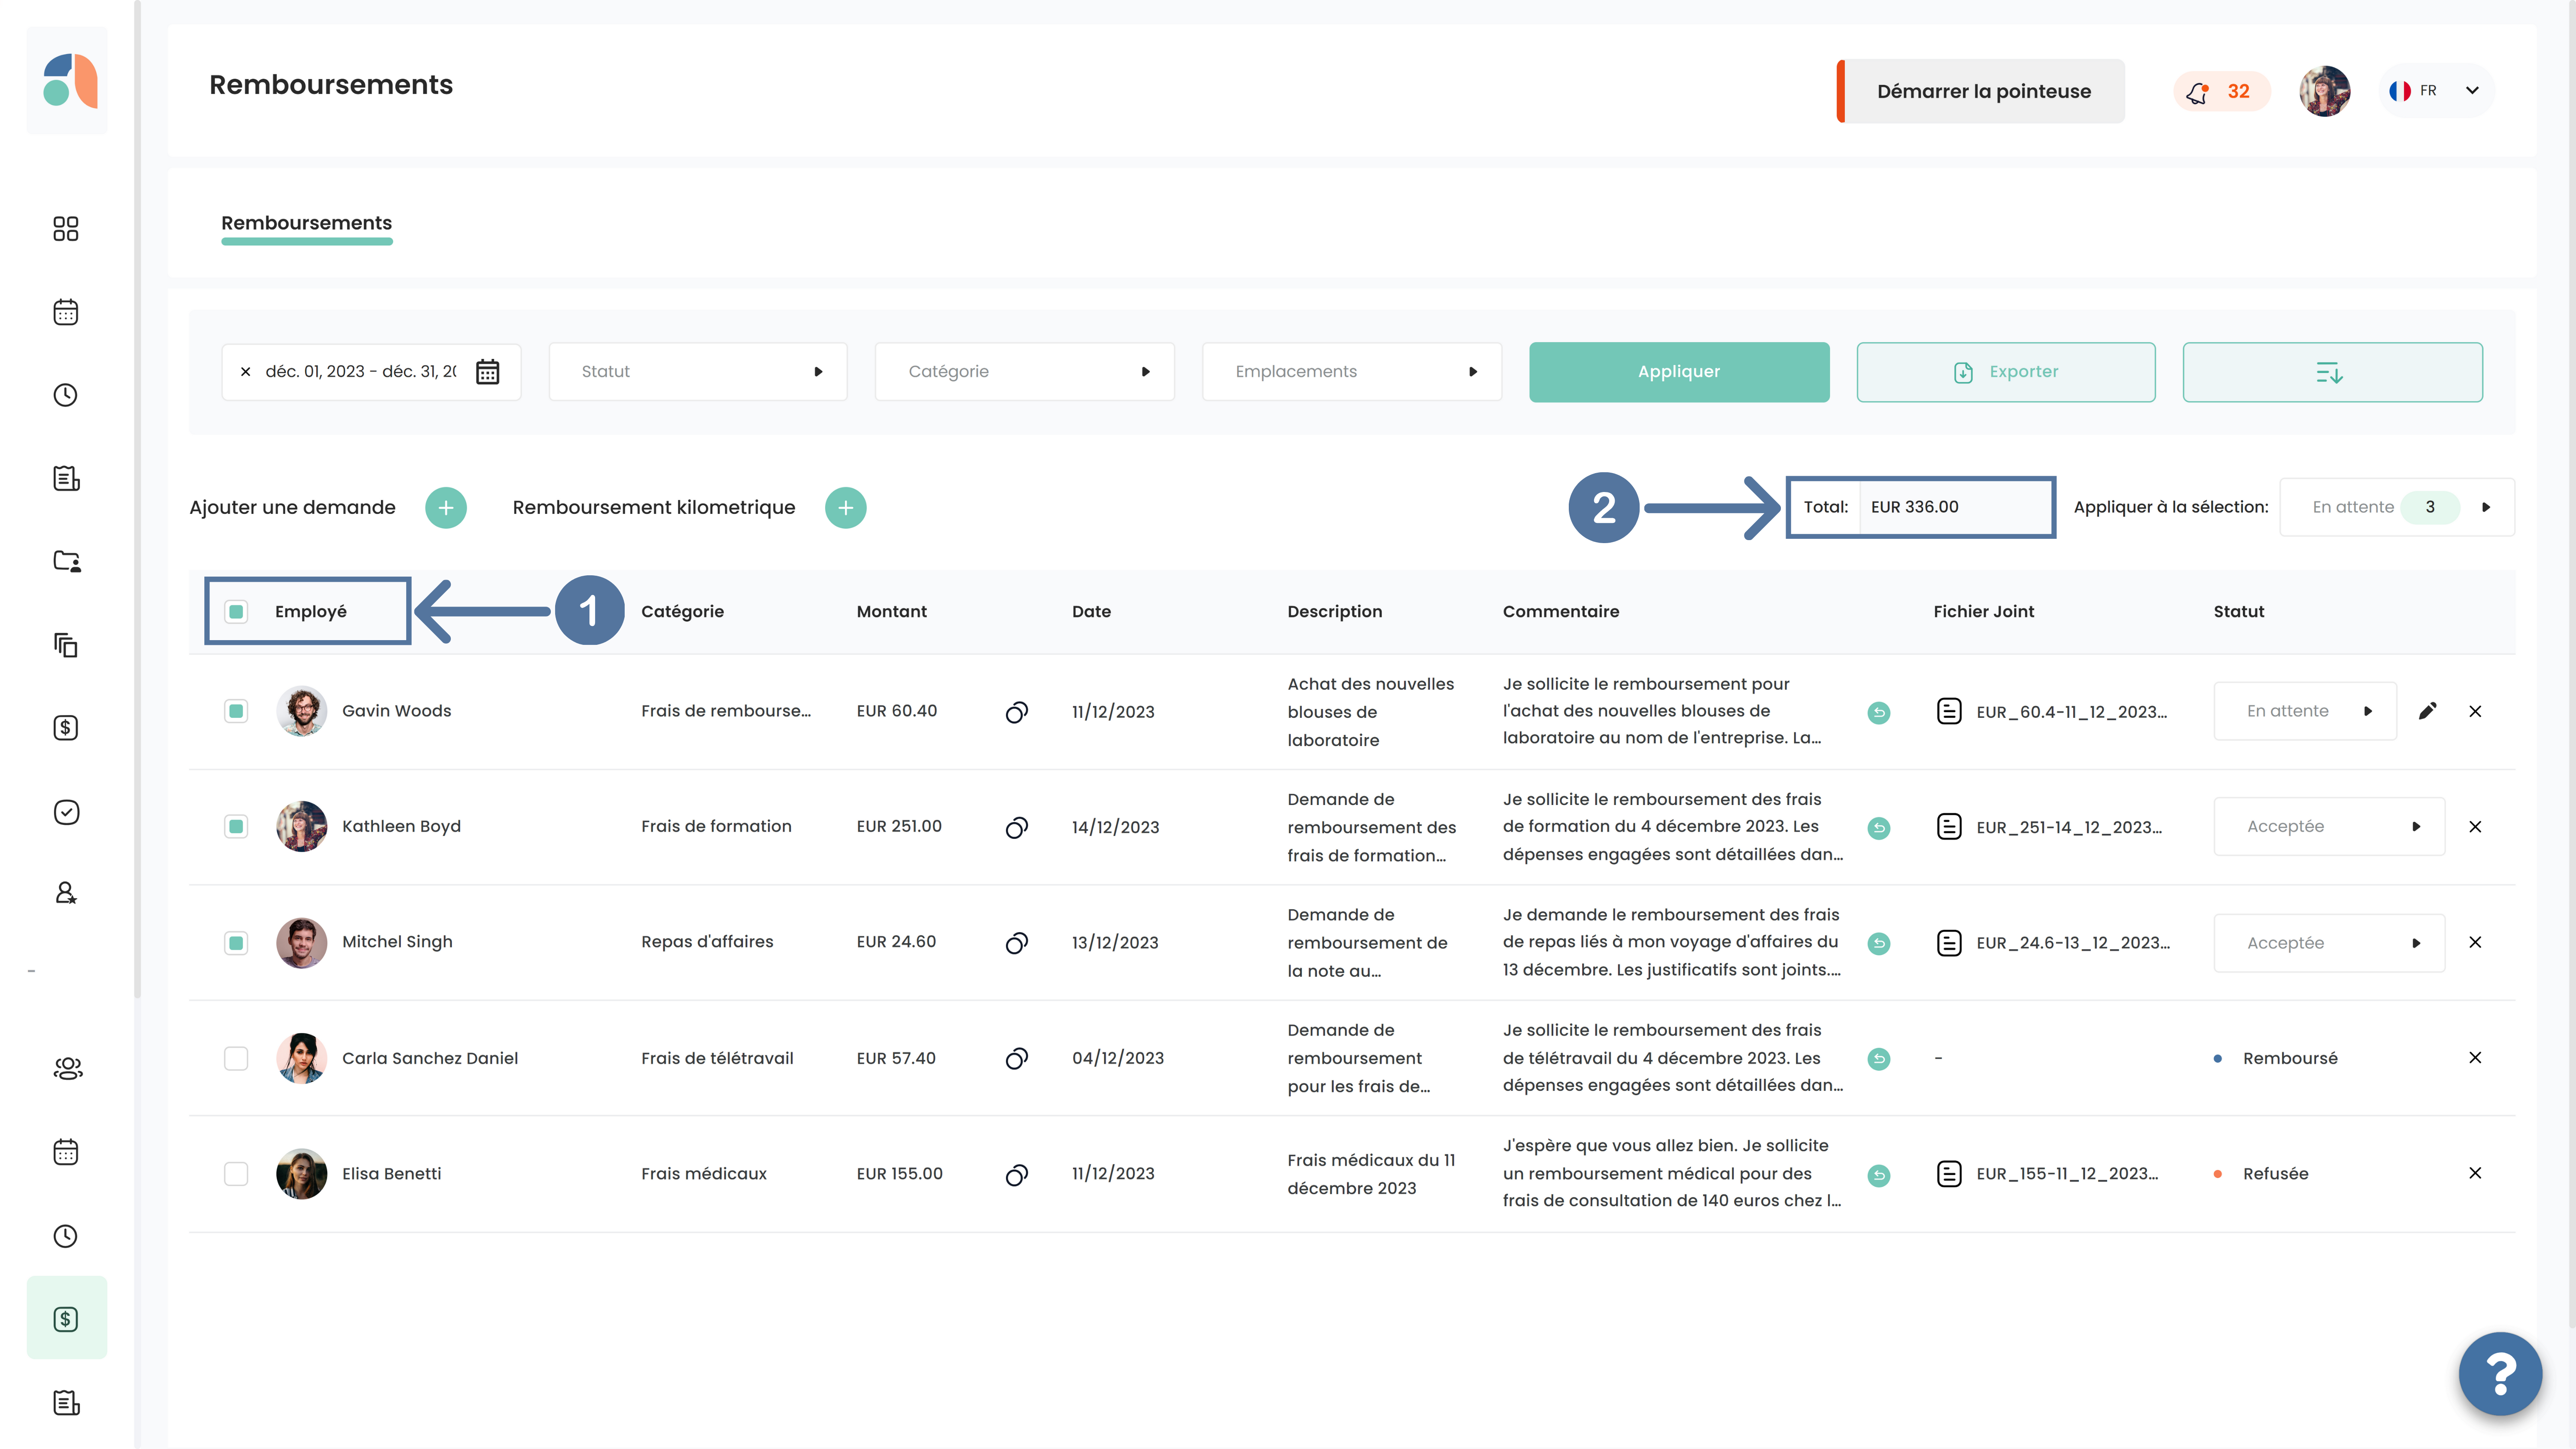The width and height of the screenshot is (2576, 1449).
Task: Open the bulk status dropdown showing En attente 3
Action: [x=2397, y=507]
